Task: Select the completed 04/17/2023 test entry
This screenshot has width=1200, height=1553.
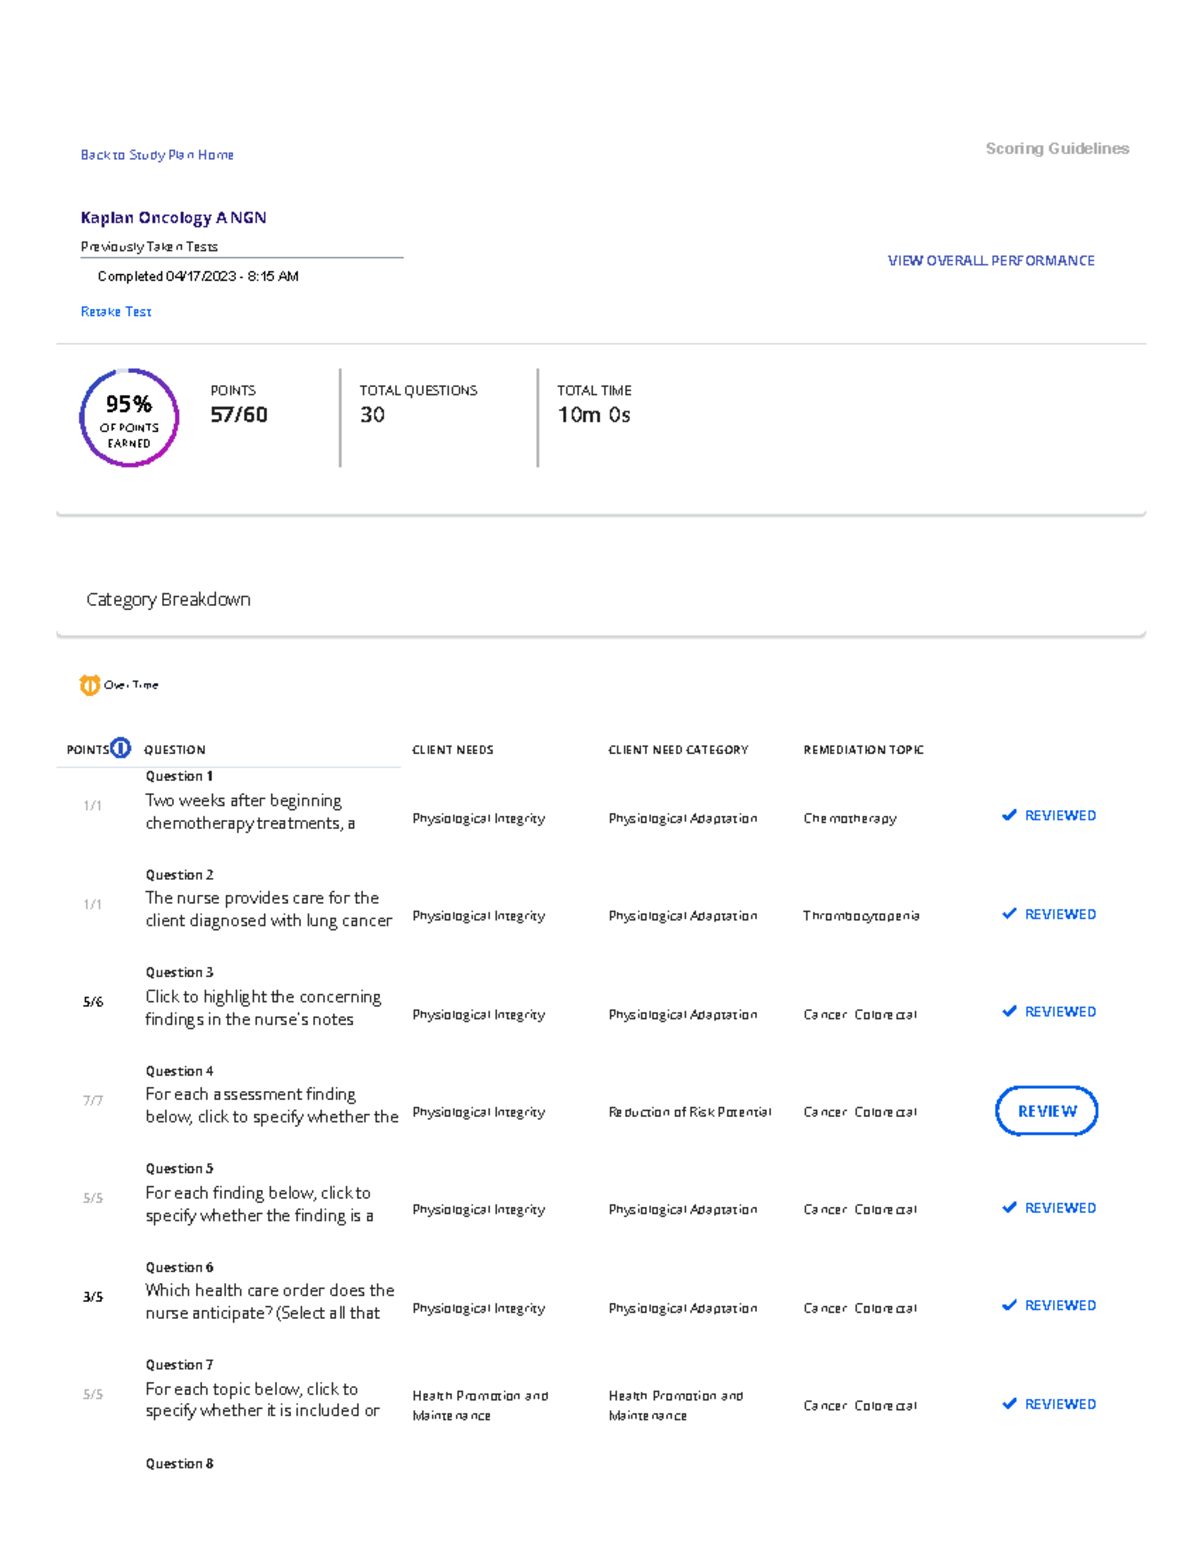Action: coord(198,277)
